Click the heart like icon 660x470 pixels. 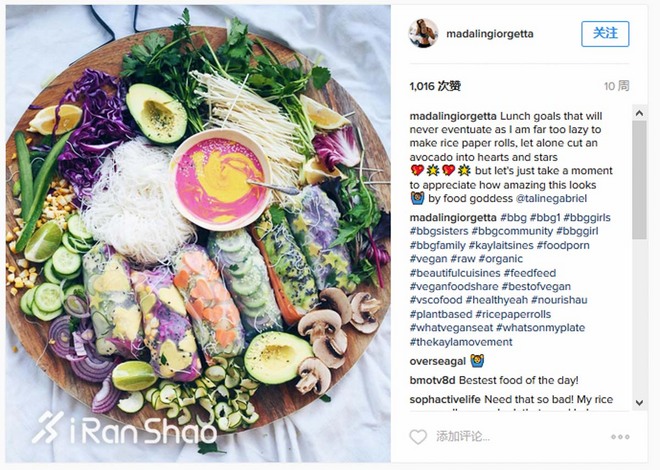pos(418,437)
